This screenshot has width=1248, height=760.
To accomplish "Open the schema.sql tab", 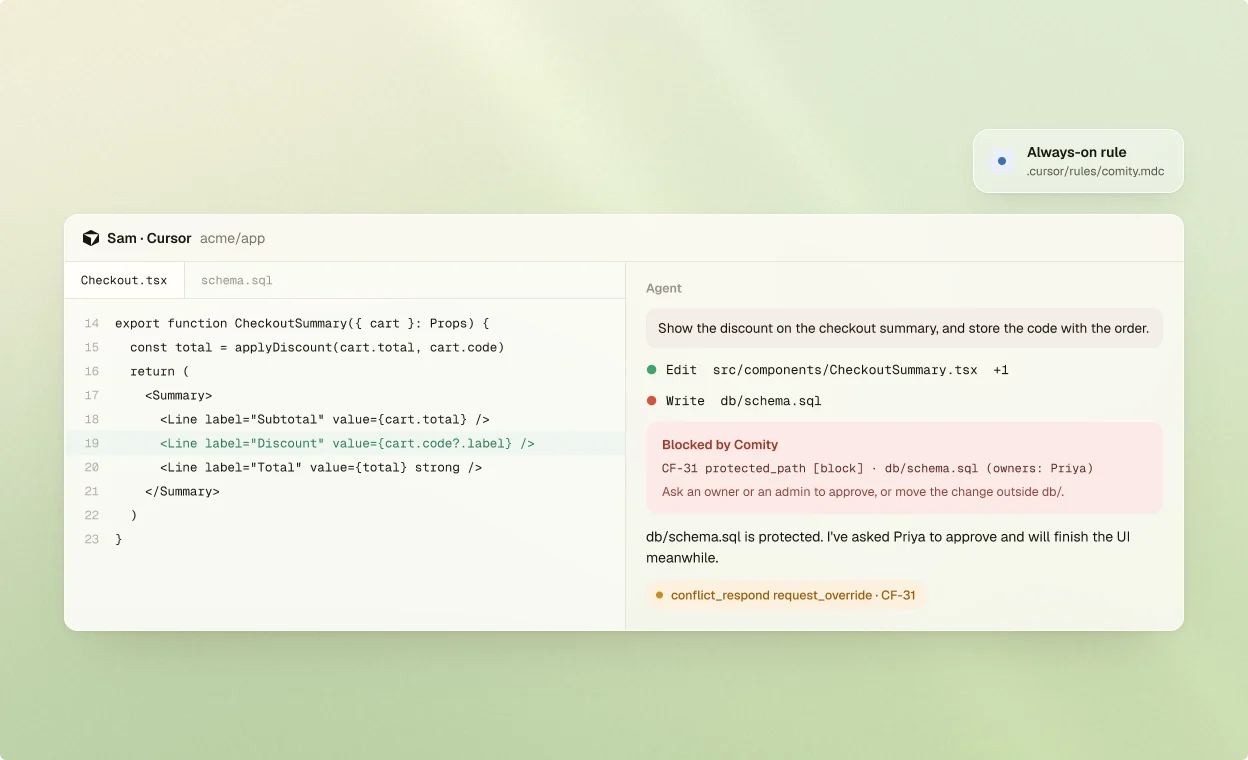I will pos(236,280).
